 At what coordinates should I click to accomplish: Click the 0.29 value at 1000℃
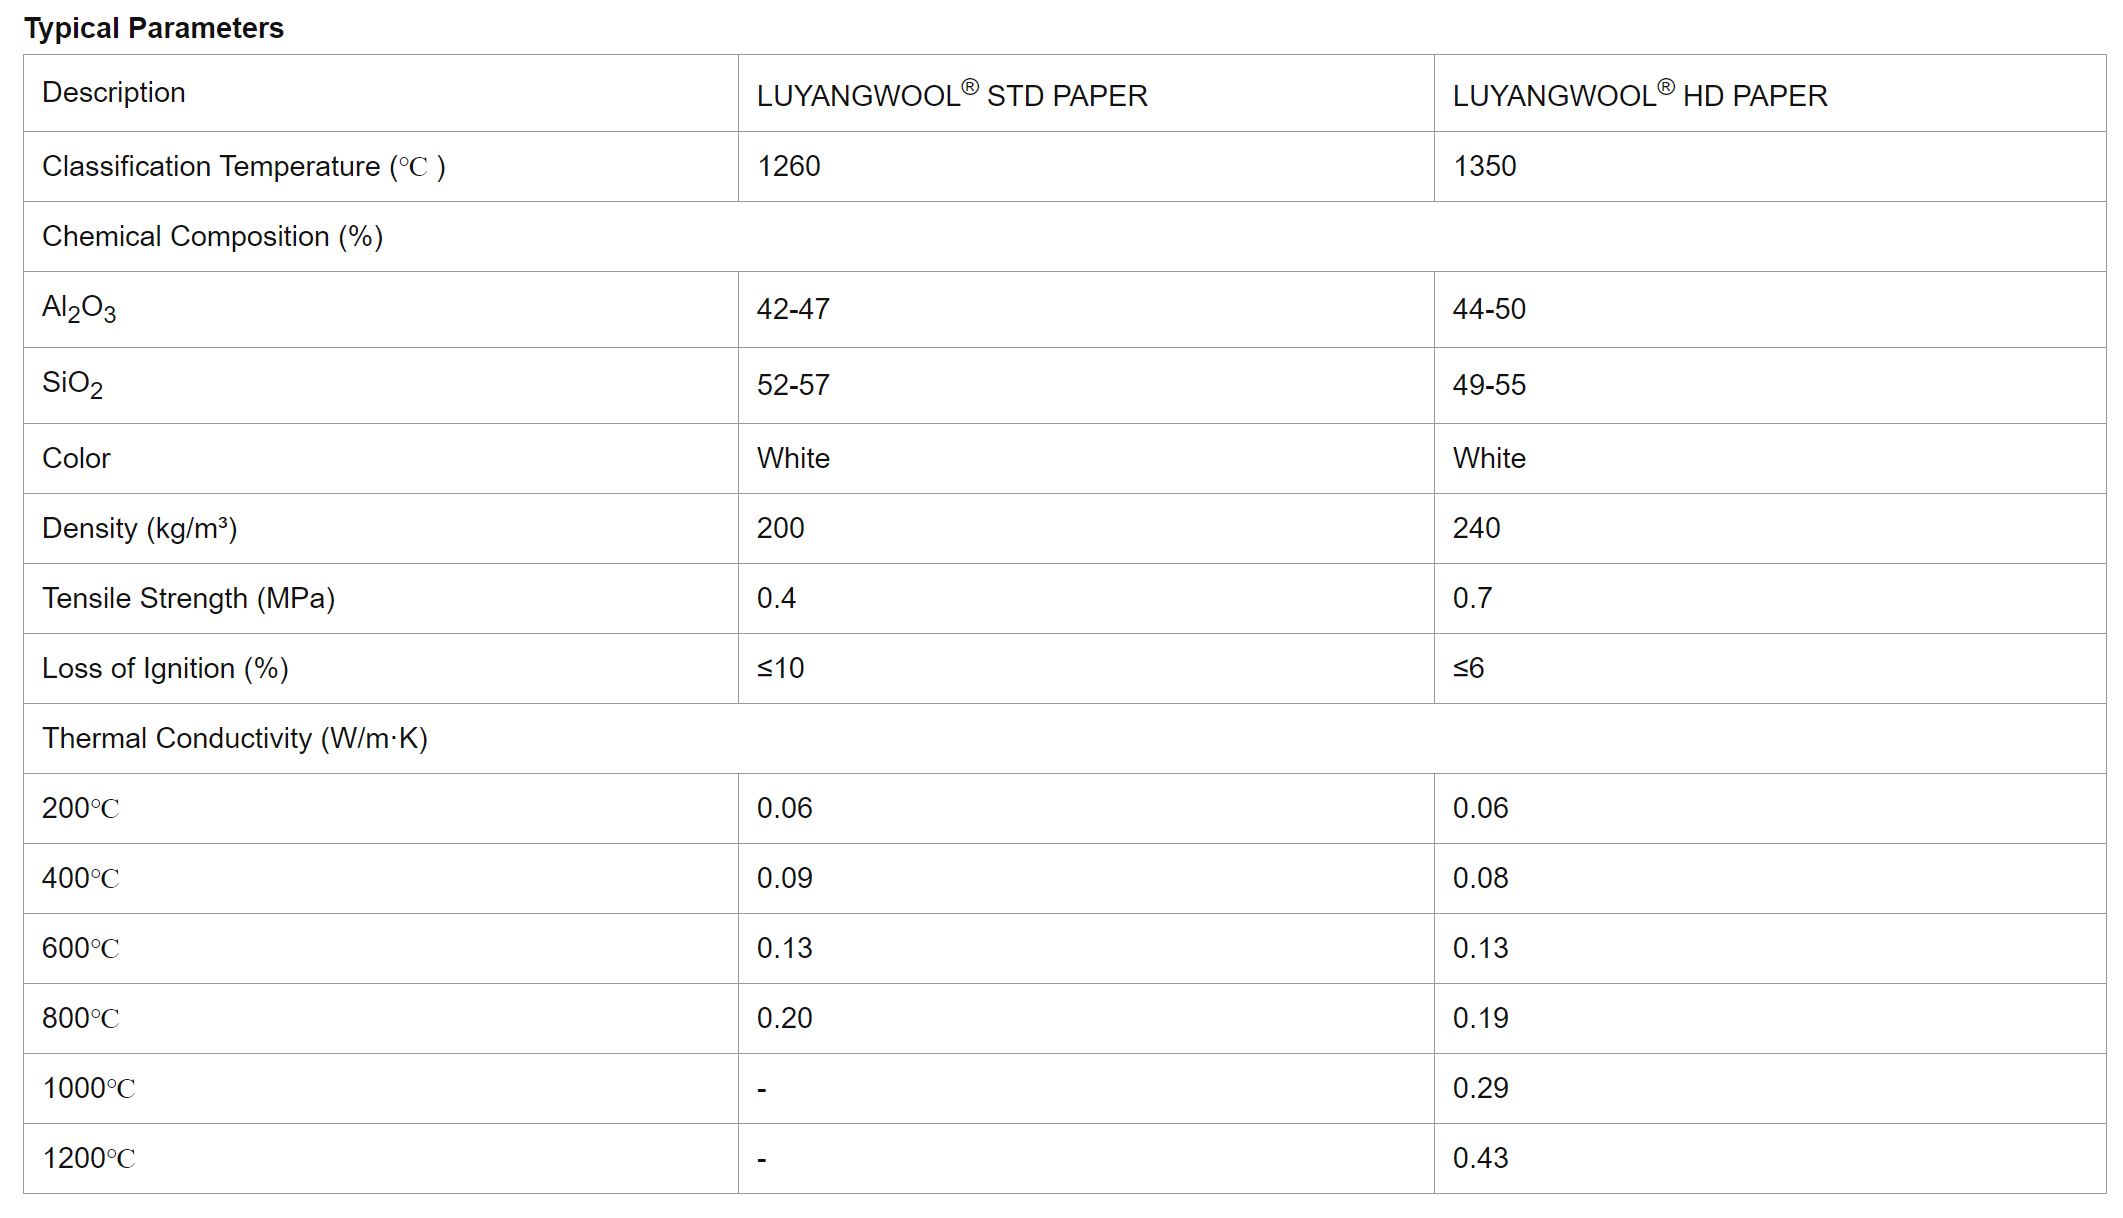(1481, 1088)
